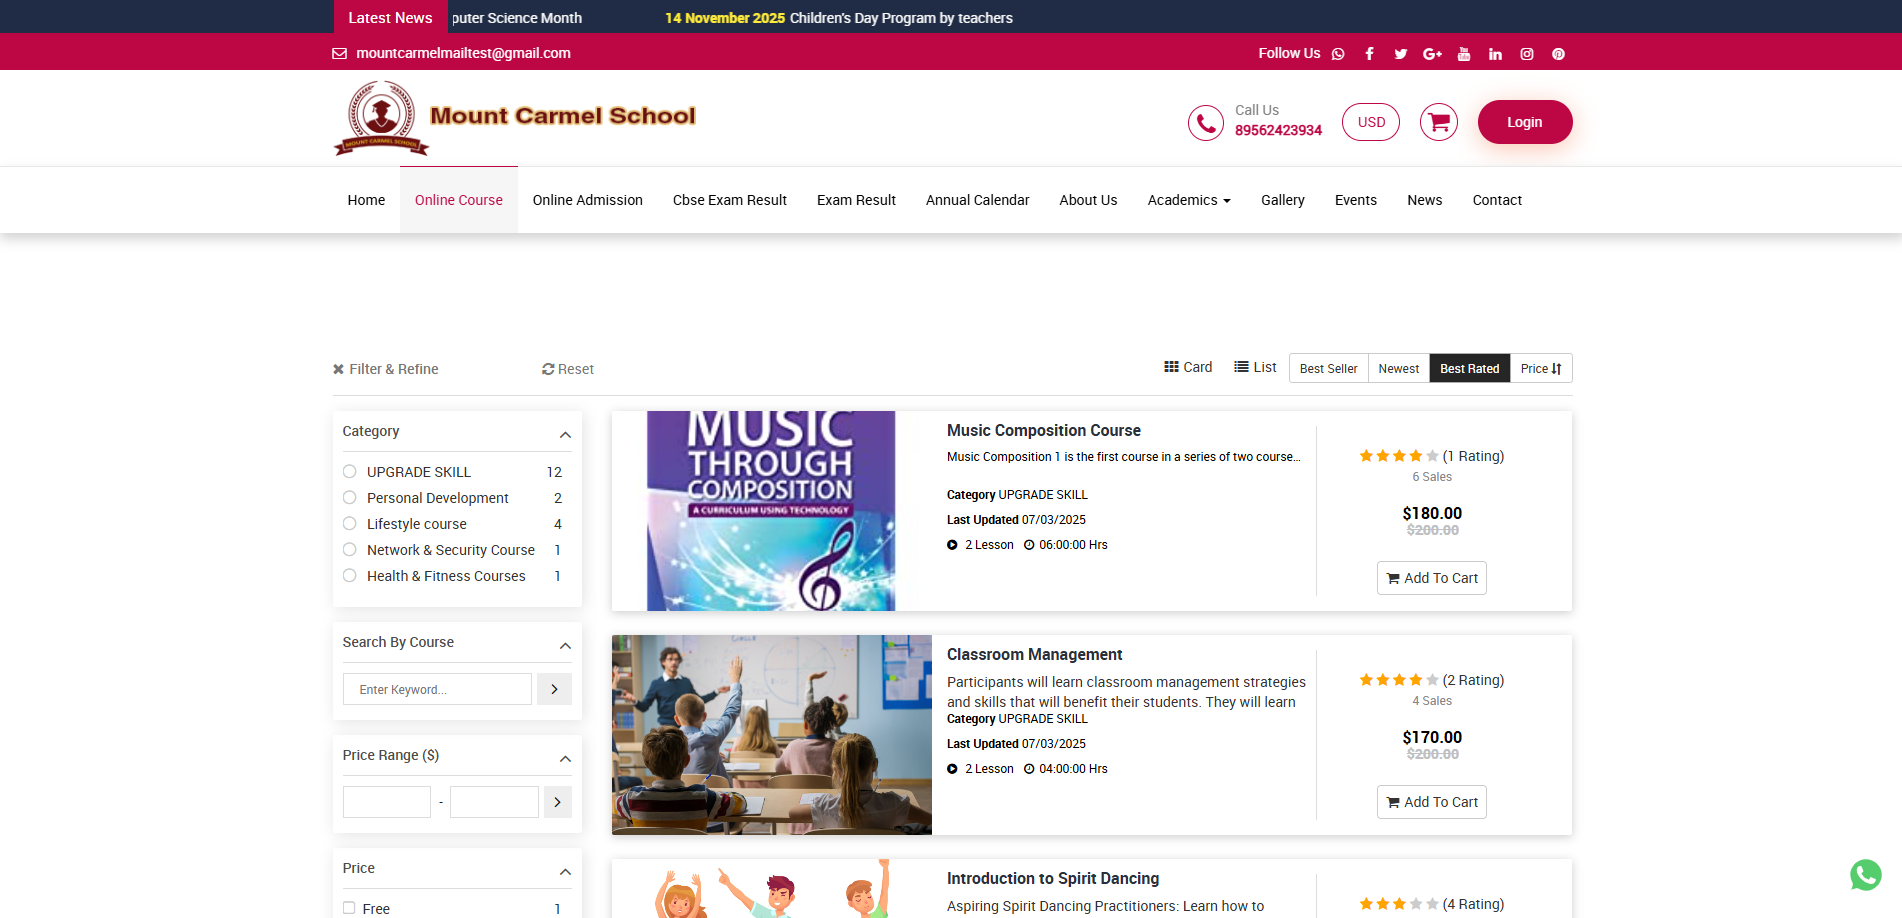Open the YouTube social link icon

(1464, 54)
